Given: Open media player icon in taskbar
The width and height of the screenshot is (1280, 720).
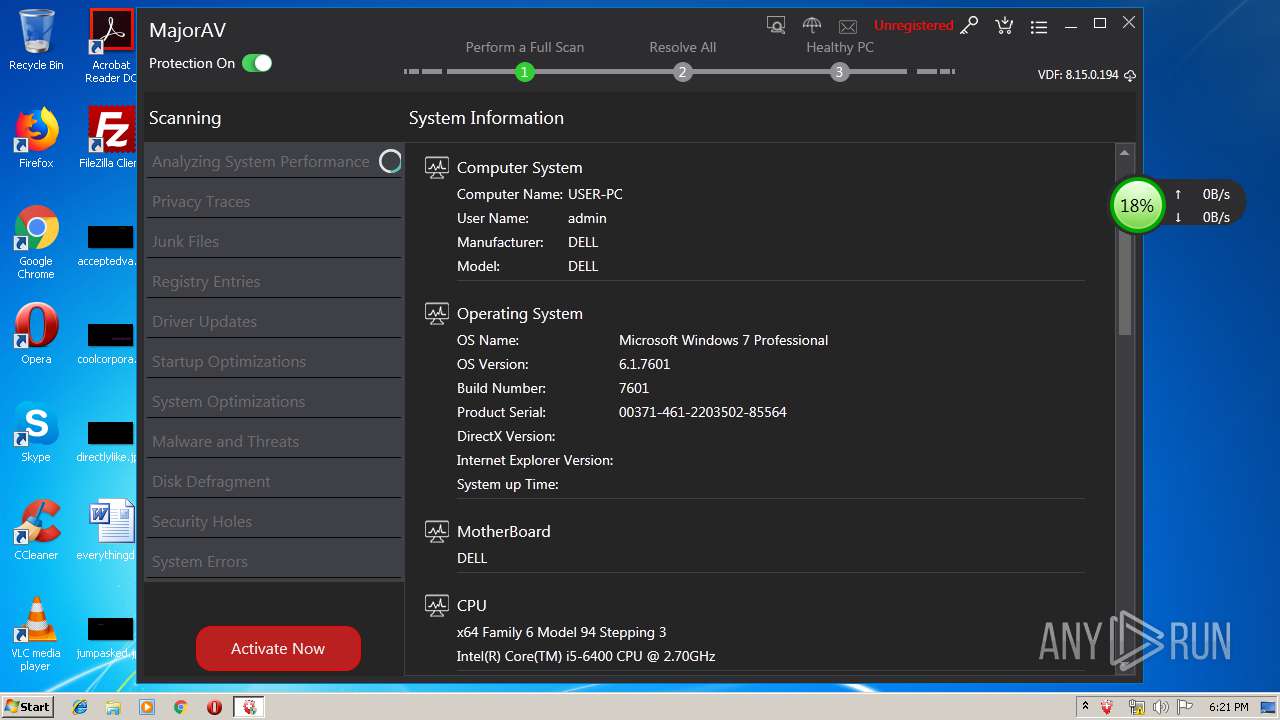Looking at the screenshot, I should pos(147,707).
